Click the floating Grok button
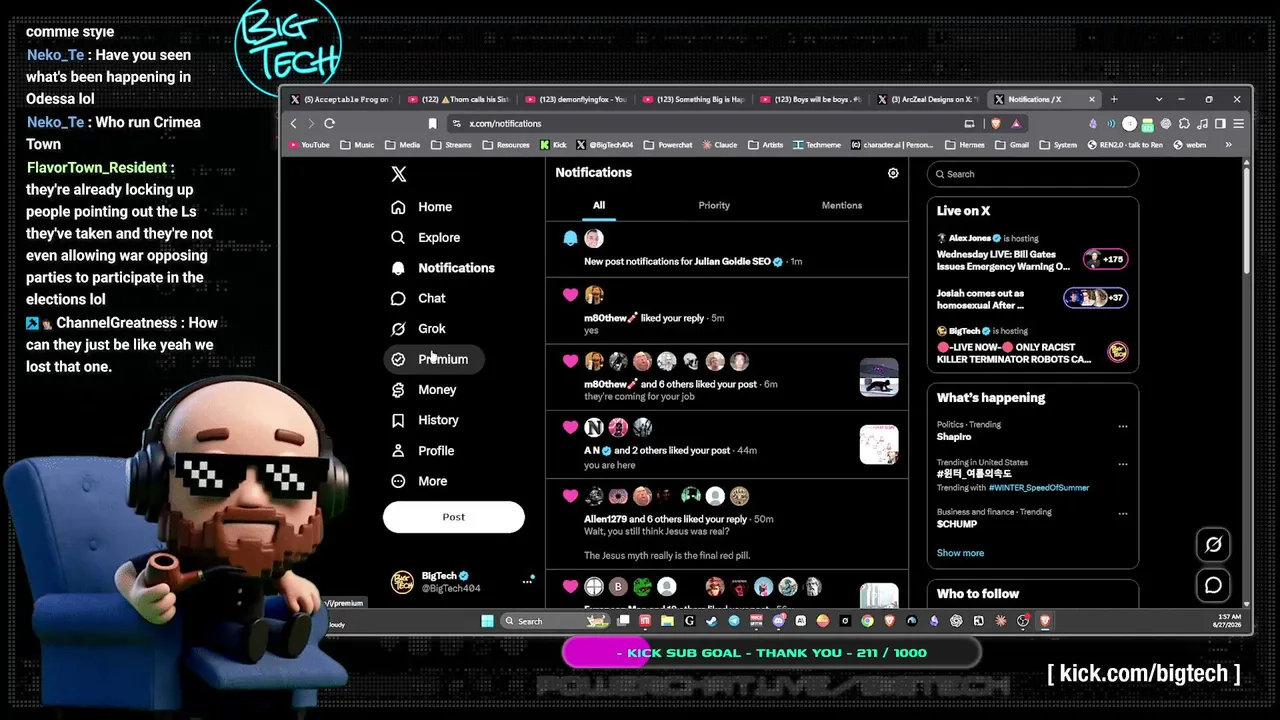Viewport: 1280px width, 720px height. tap(1213, 545)
